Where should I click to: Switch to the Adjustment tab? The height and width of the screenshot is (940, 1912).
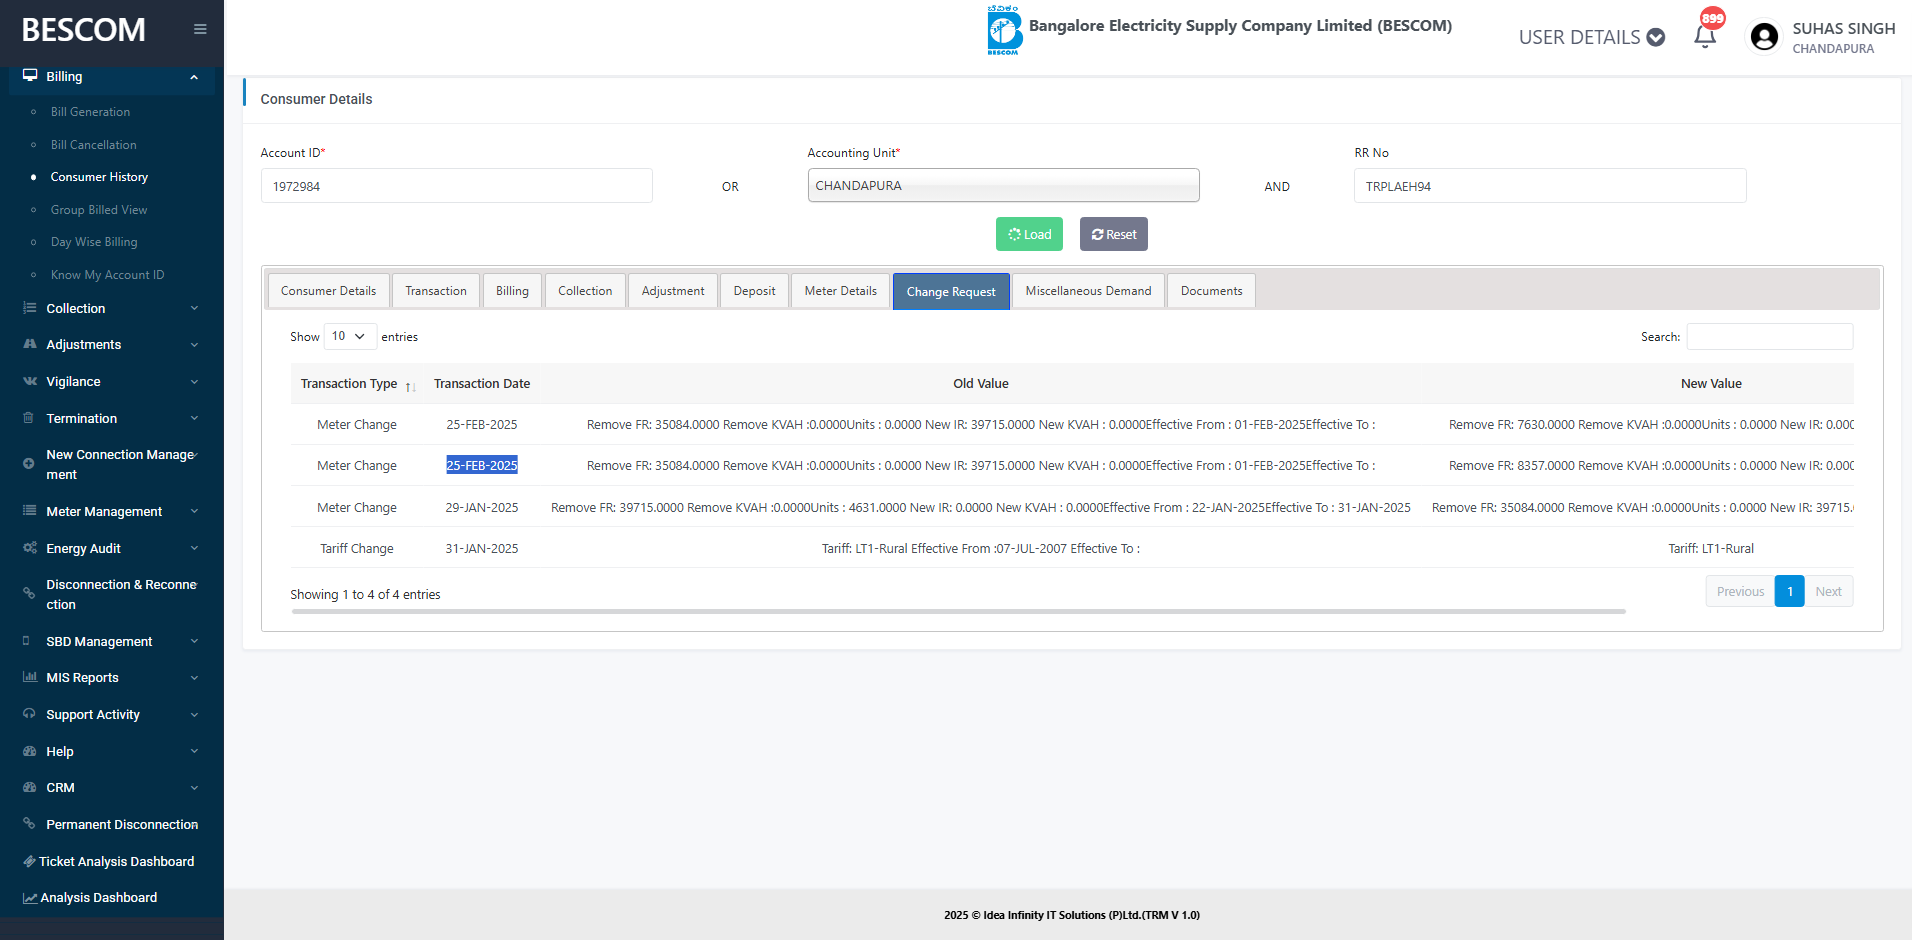673,291
